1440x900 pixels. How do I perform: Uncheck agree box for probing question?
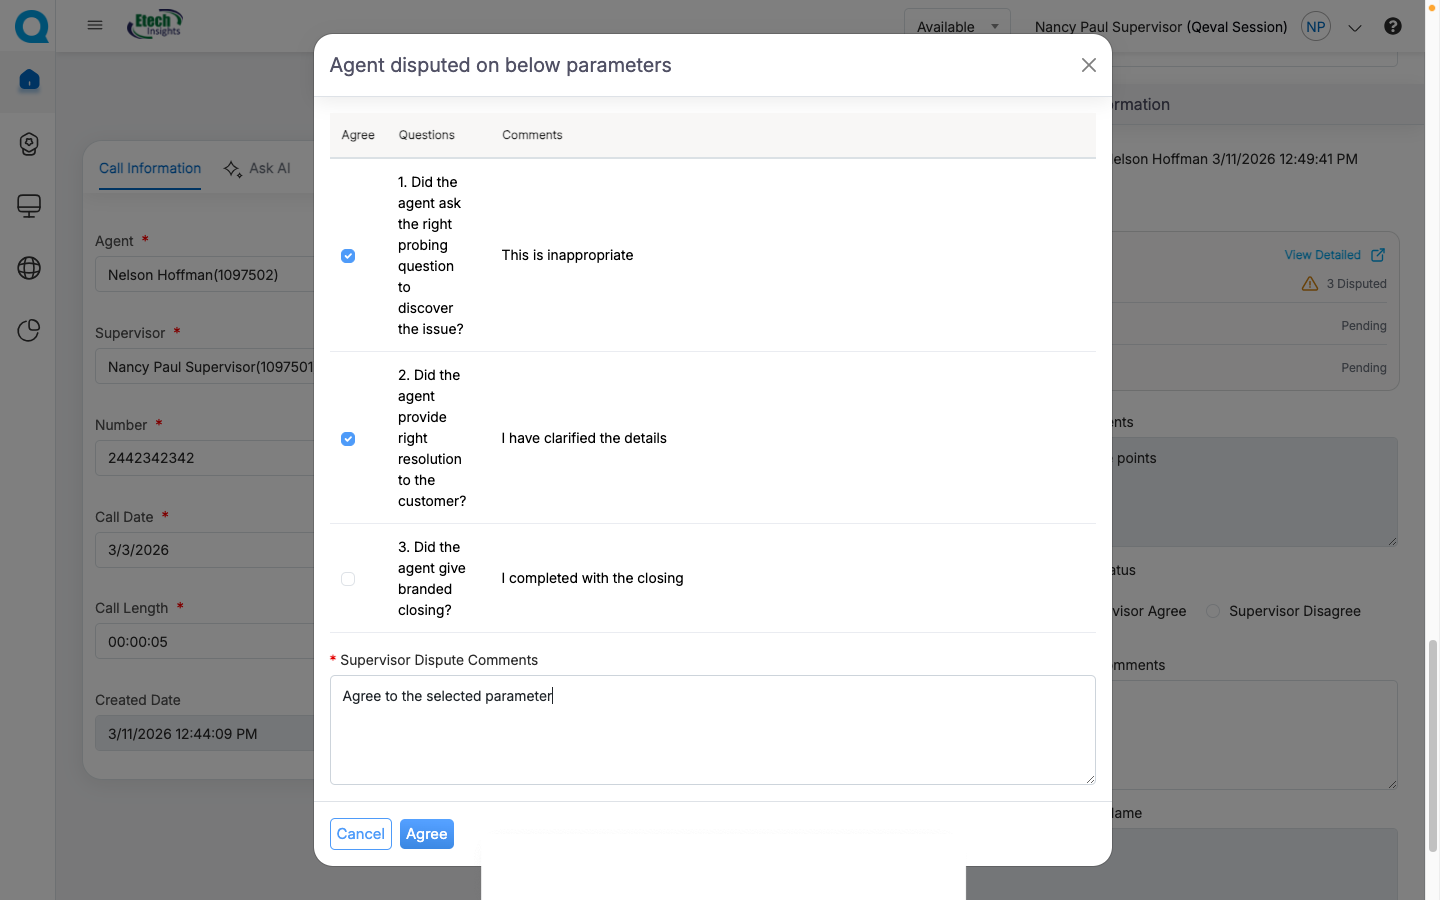[x=348, y=256]
